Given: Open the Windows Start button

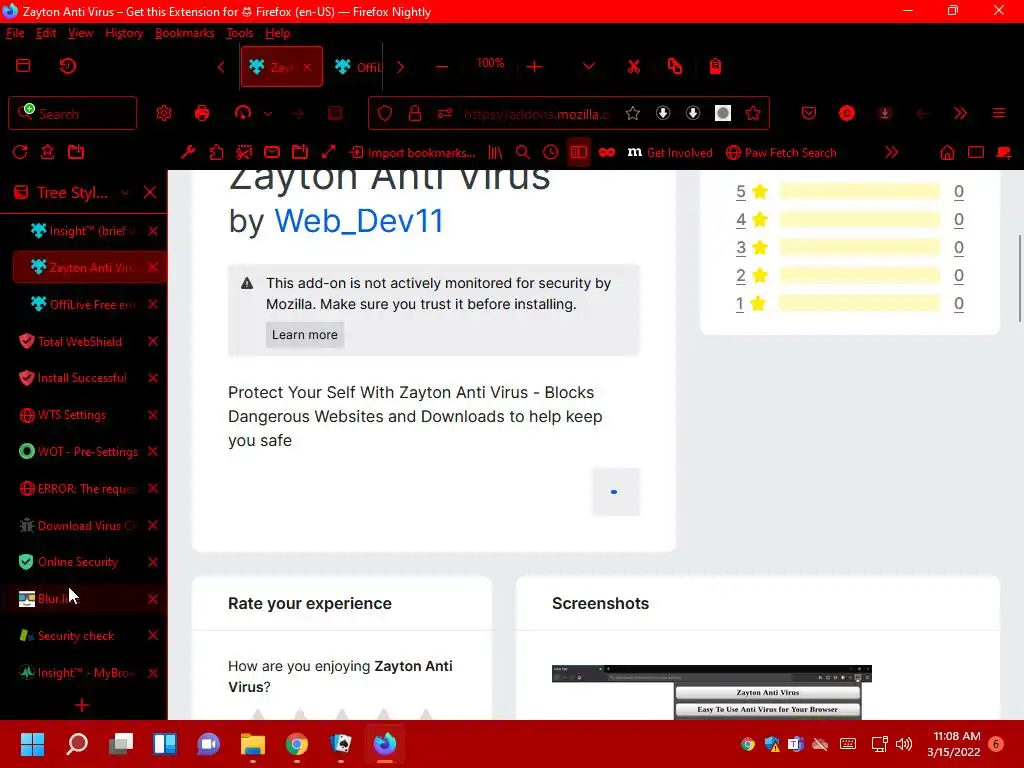Looking at the screenshot, I should 32,744.
